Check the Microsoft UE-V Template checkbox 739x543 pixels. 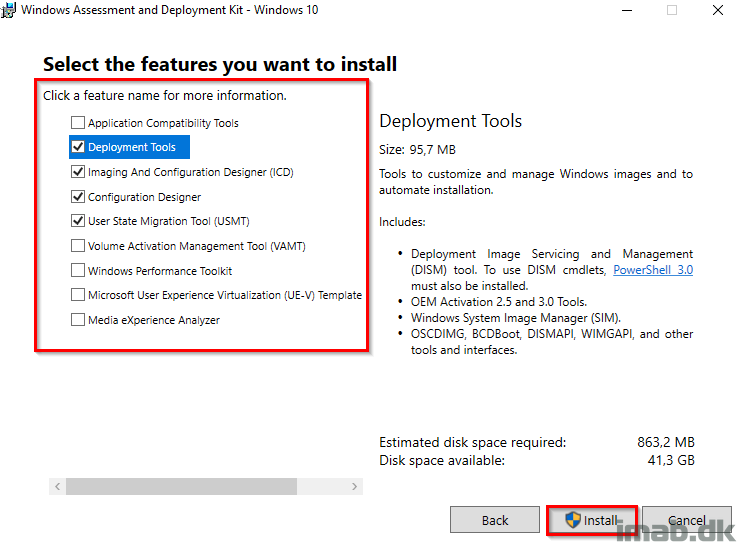click(78, 295)
